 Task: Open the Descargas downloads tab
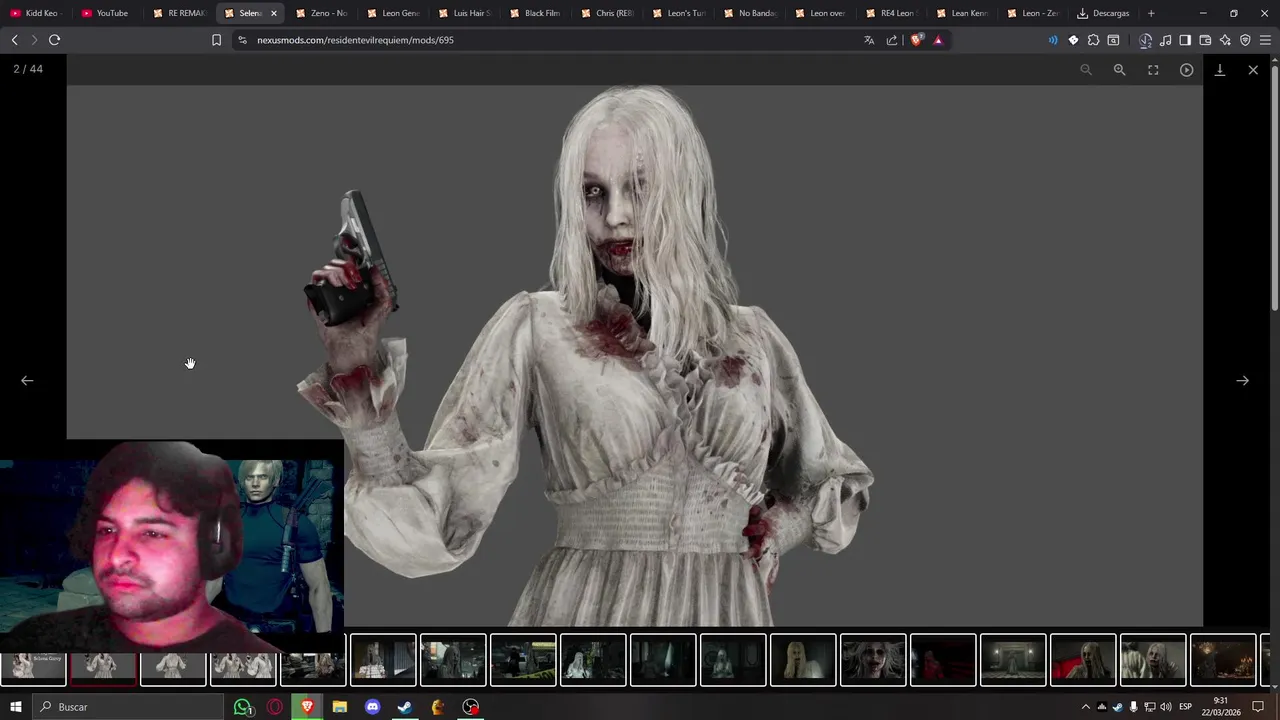[x=1103, y=13]
